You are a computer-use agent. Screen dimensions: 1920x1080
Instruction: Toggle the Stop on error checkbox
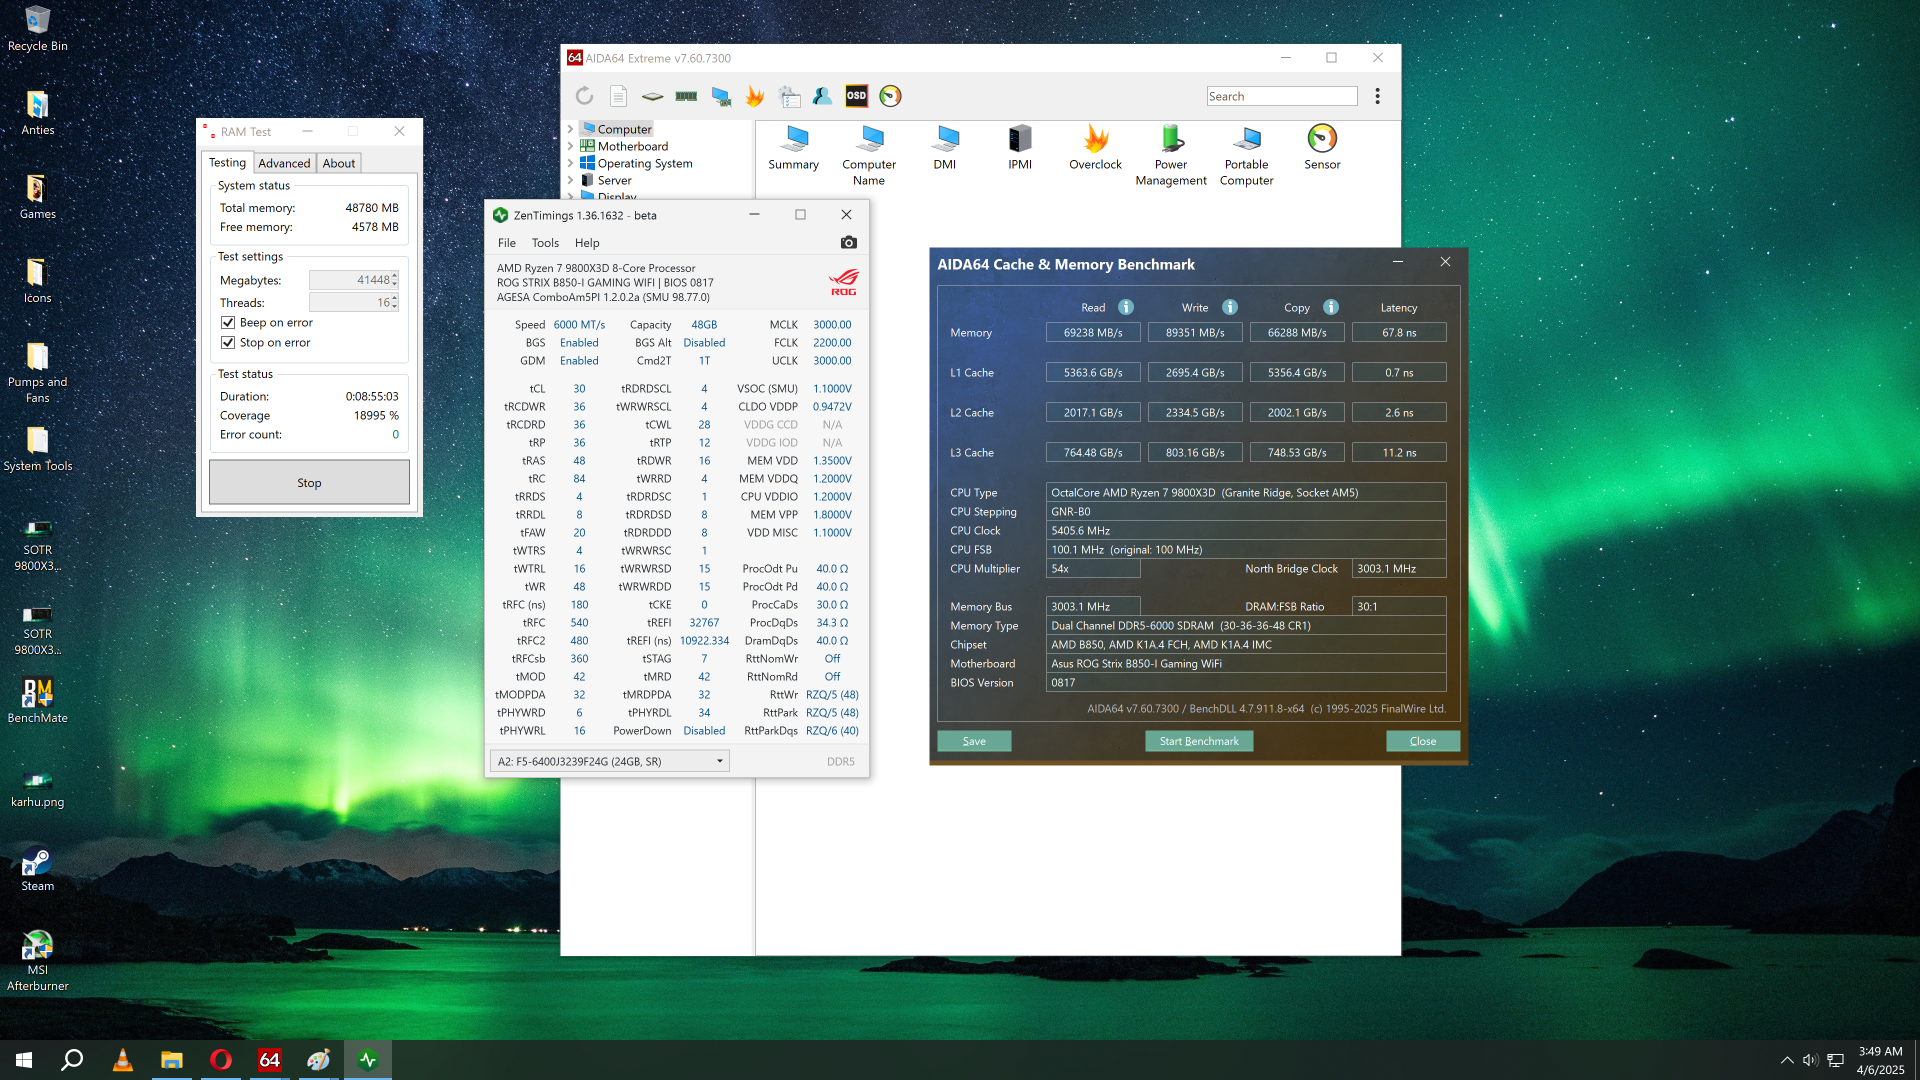point(228,343)
